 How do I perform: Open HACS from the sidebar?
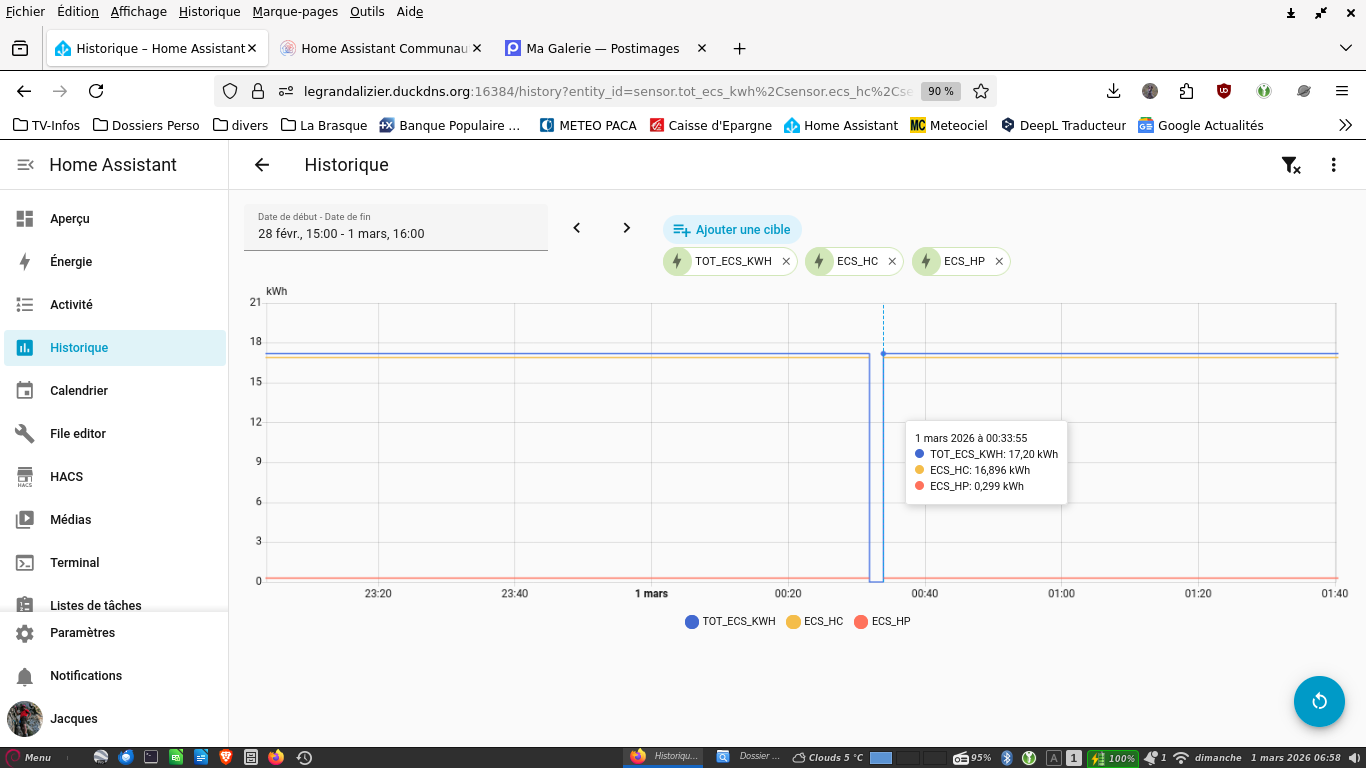pos(66,477)
